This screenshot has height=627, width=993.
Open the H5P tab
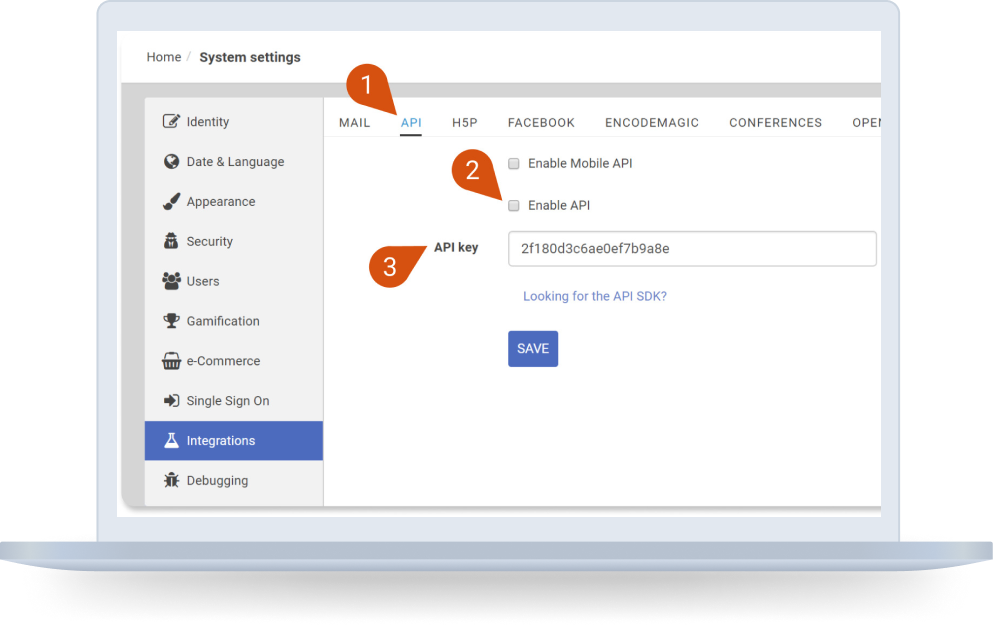[x=464, y=122]
